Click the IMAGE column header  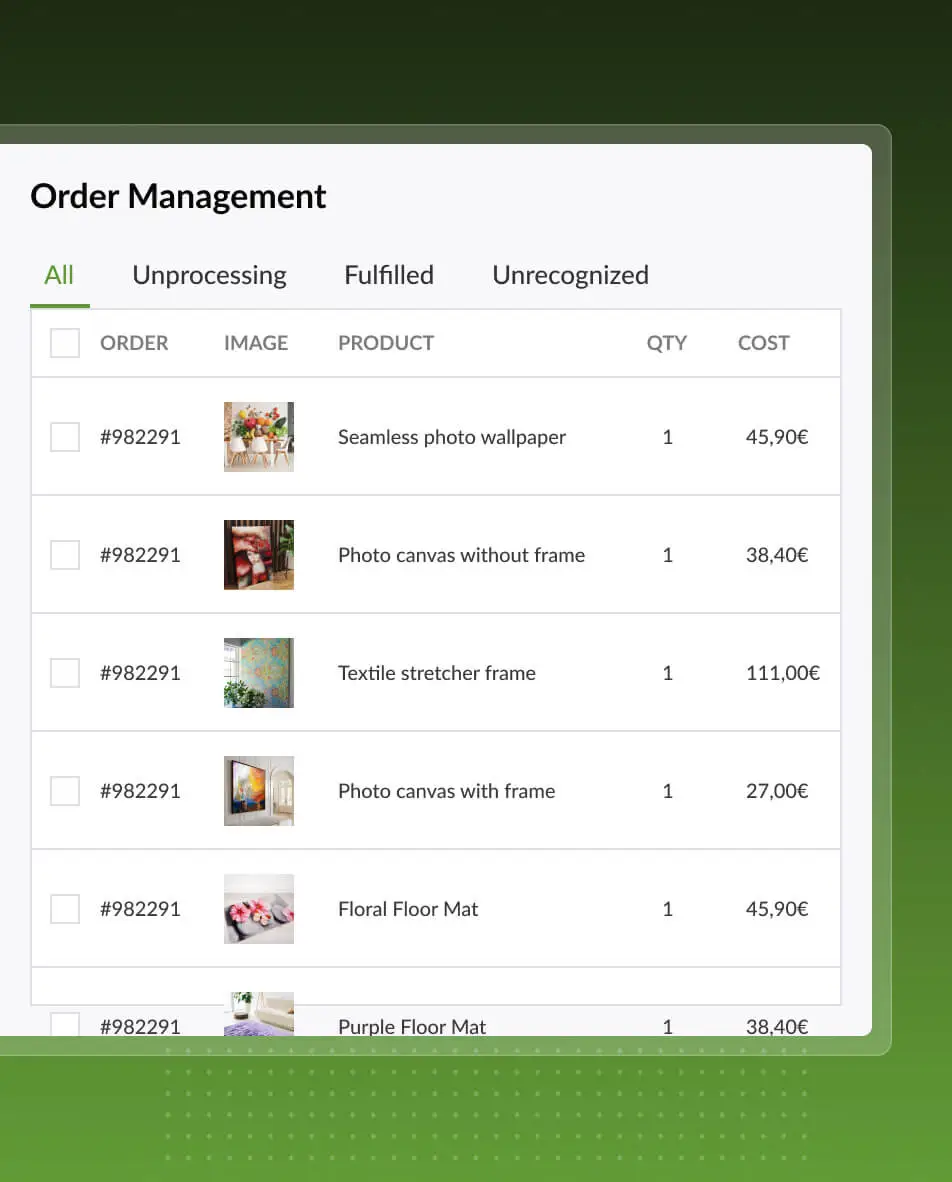click(x=256, y=343)
